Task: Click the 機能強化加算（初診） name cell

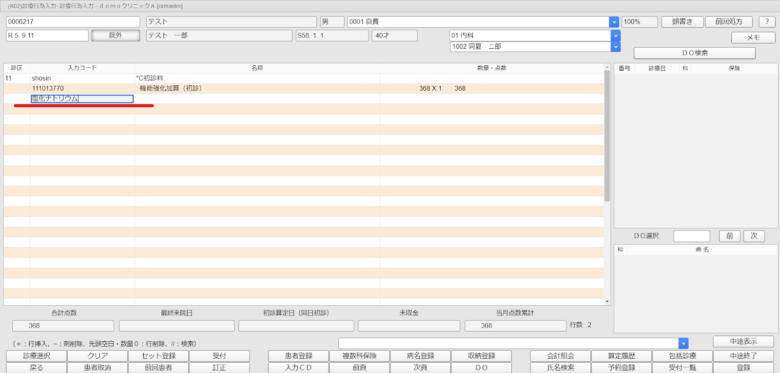Action: (257, 89)
